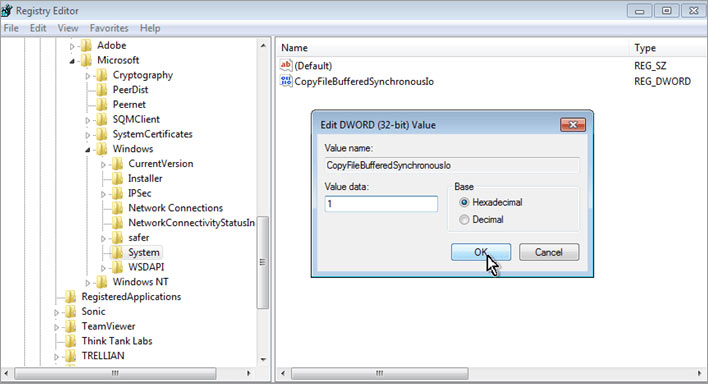Screen dimensions: 708x384
Task: Expand the Cryptography key
Action: click(88, 76)
